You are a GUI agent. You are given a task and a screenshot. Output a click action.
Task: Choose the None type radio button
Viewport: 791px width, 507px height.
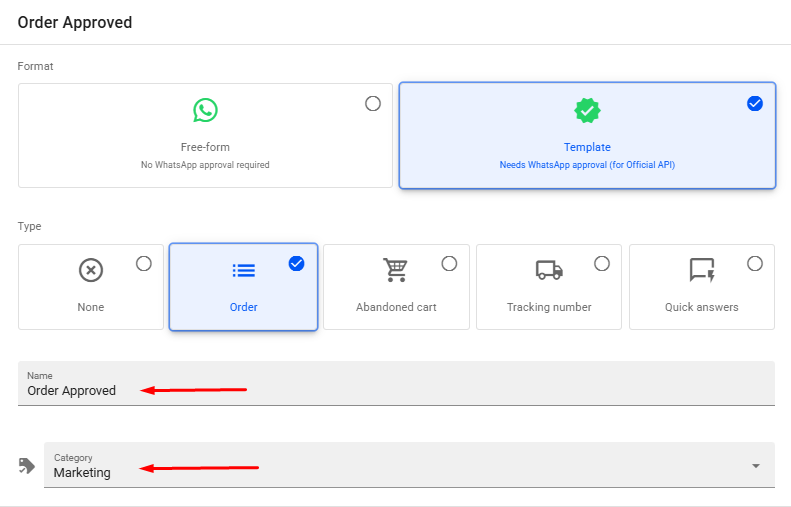coord(144,263)
